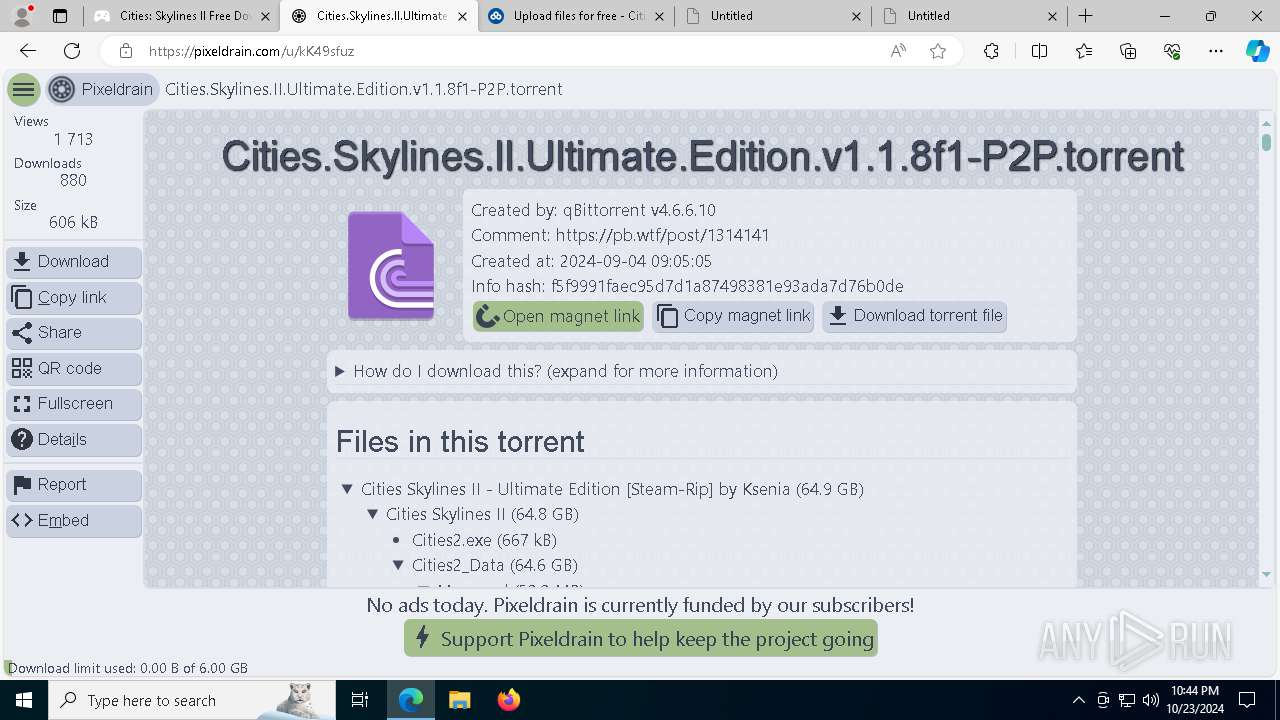Open Task View

pos(360,700)
